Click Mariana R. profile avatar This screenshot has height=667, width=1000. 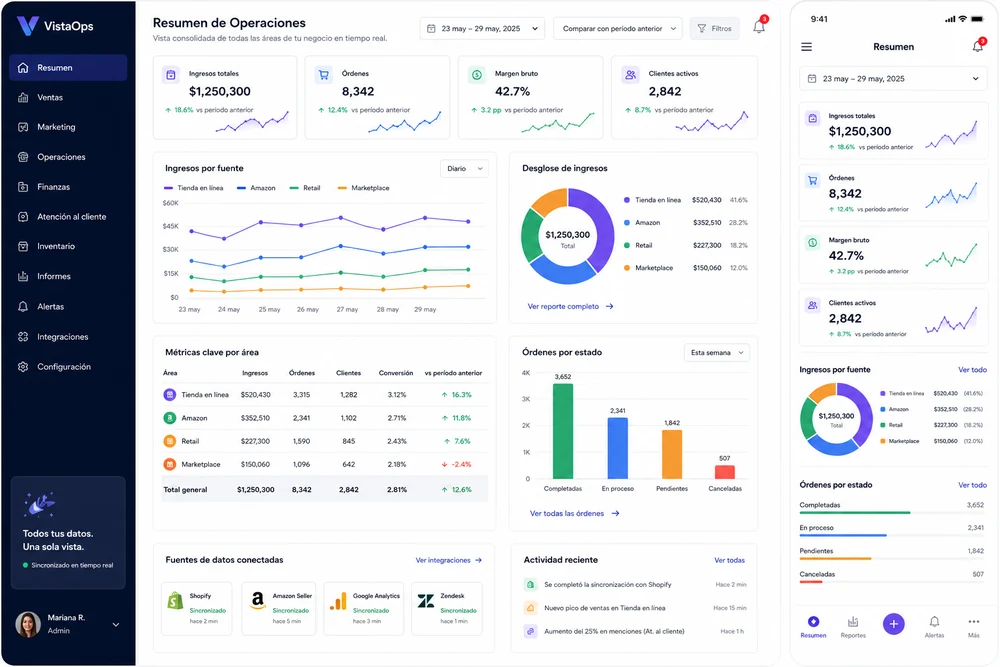click(28, 624)
